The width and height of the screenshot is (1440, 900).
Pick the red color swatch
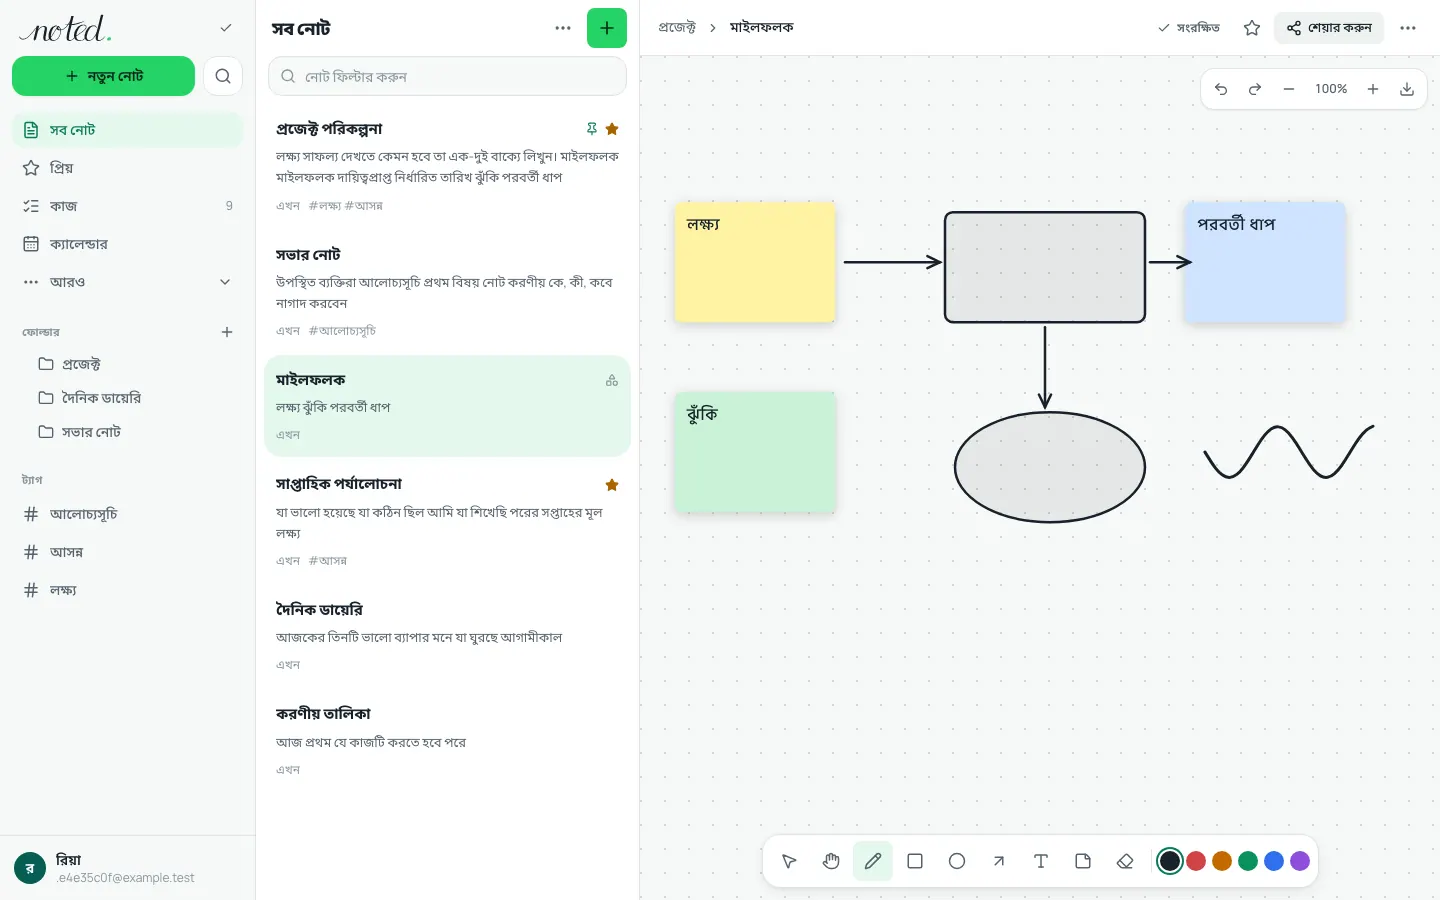(1196, 861)
